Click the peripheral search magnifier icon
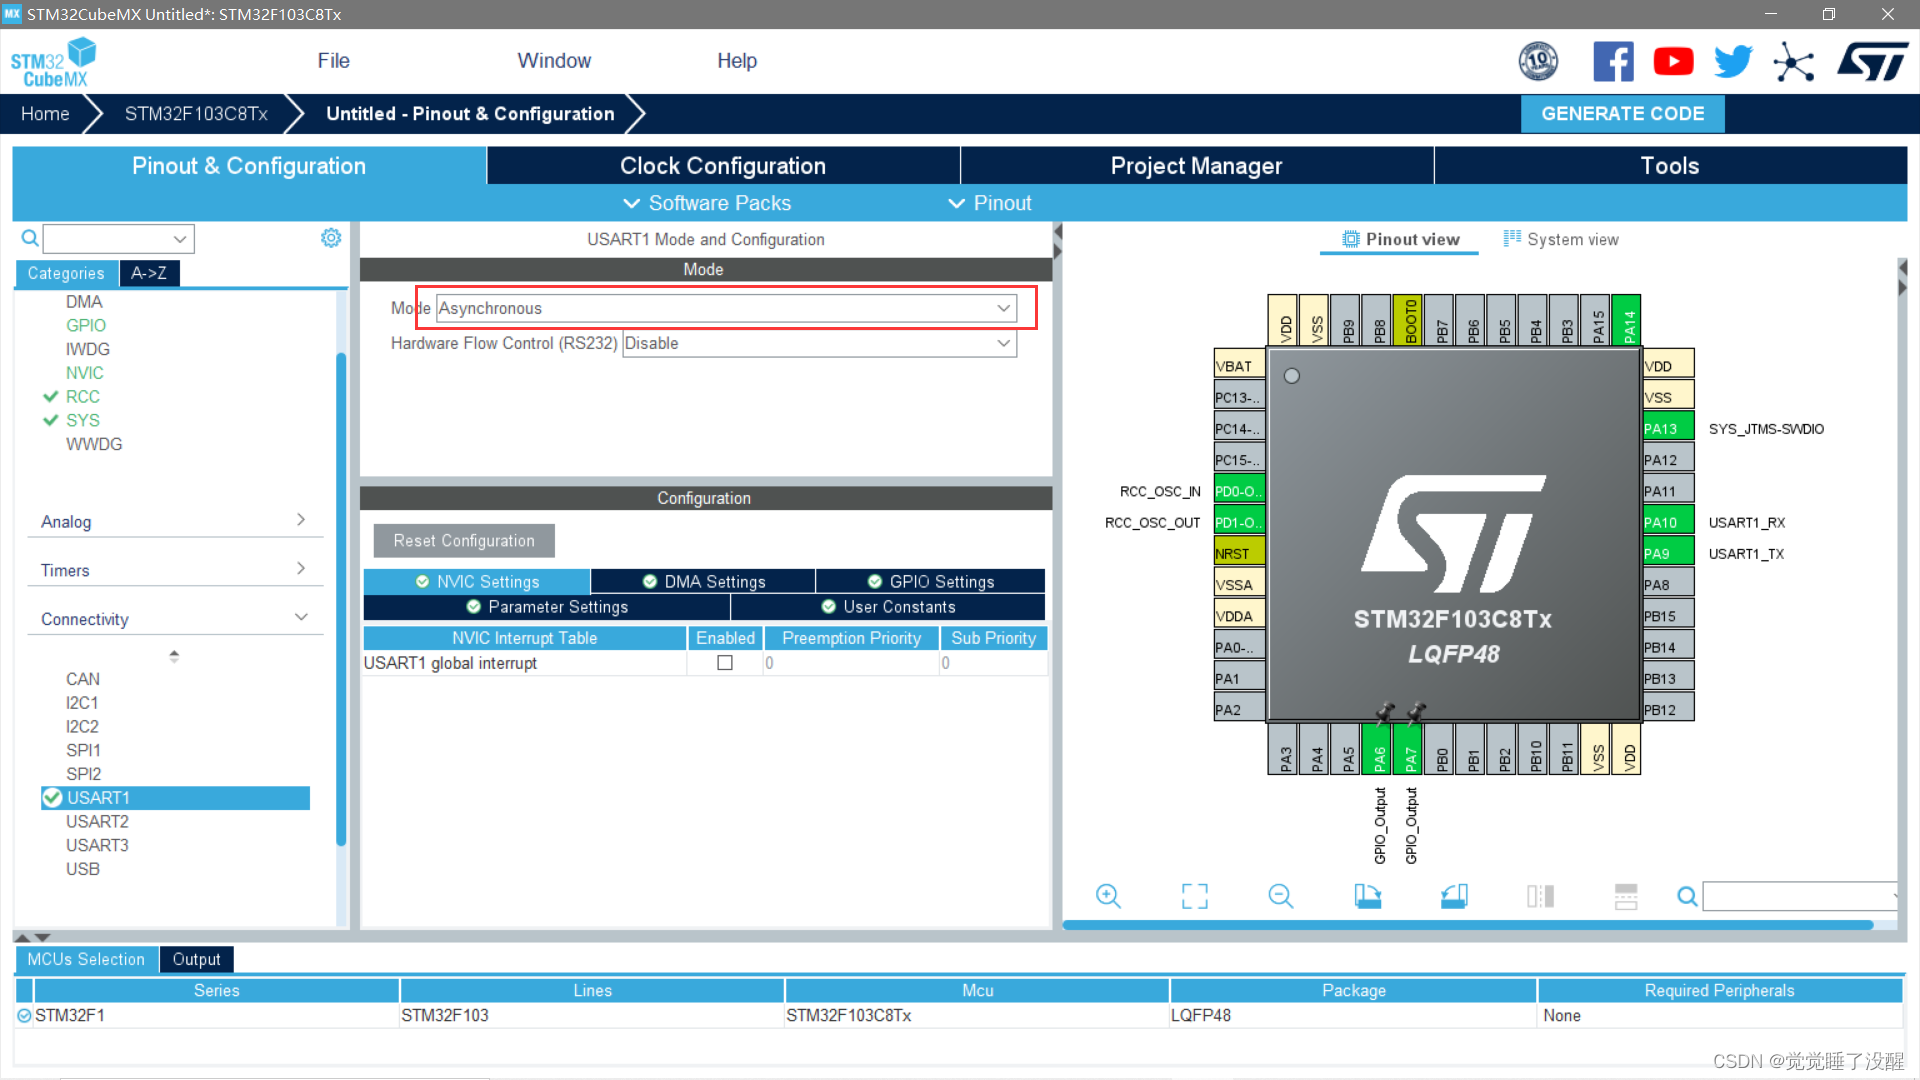The height and width of the screenshot is (1080, 1920). click(x=30, y=238)
